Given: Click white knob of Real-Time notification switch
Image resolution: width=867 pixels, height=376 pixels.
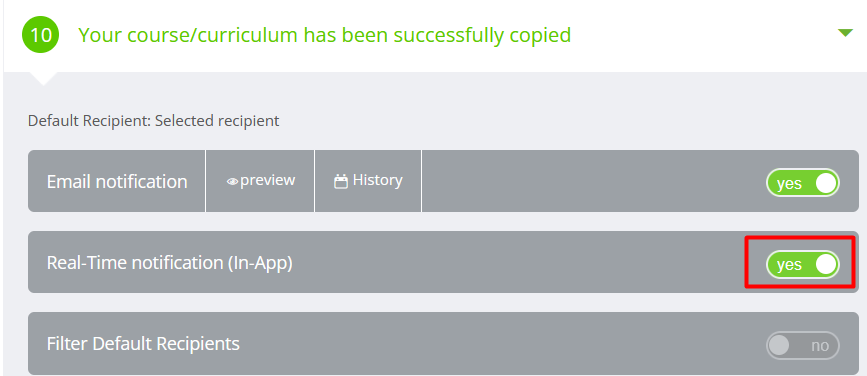Looking at the screenshot, I should (x=826, y=264).
